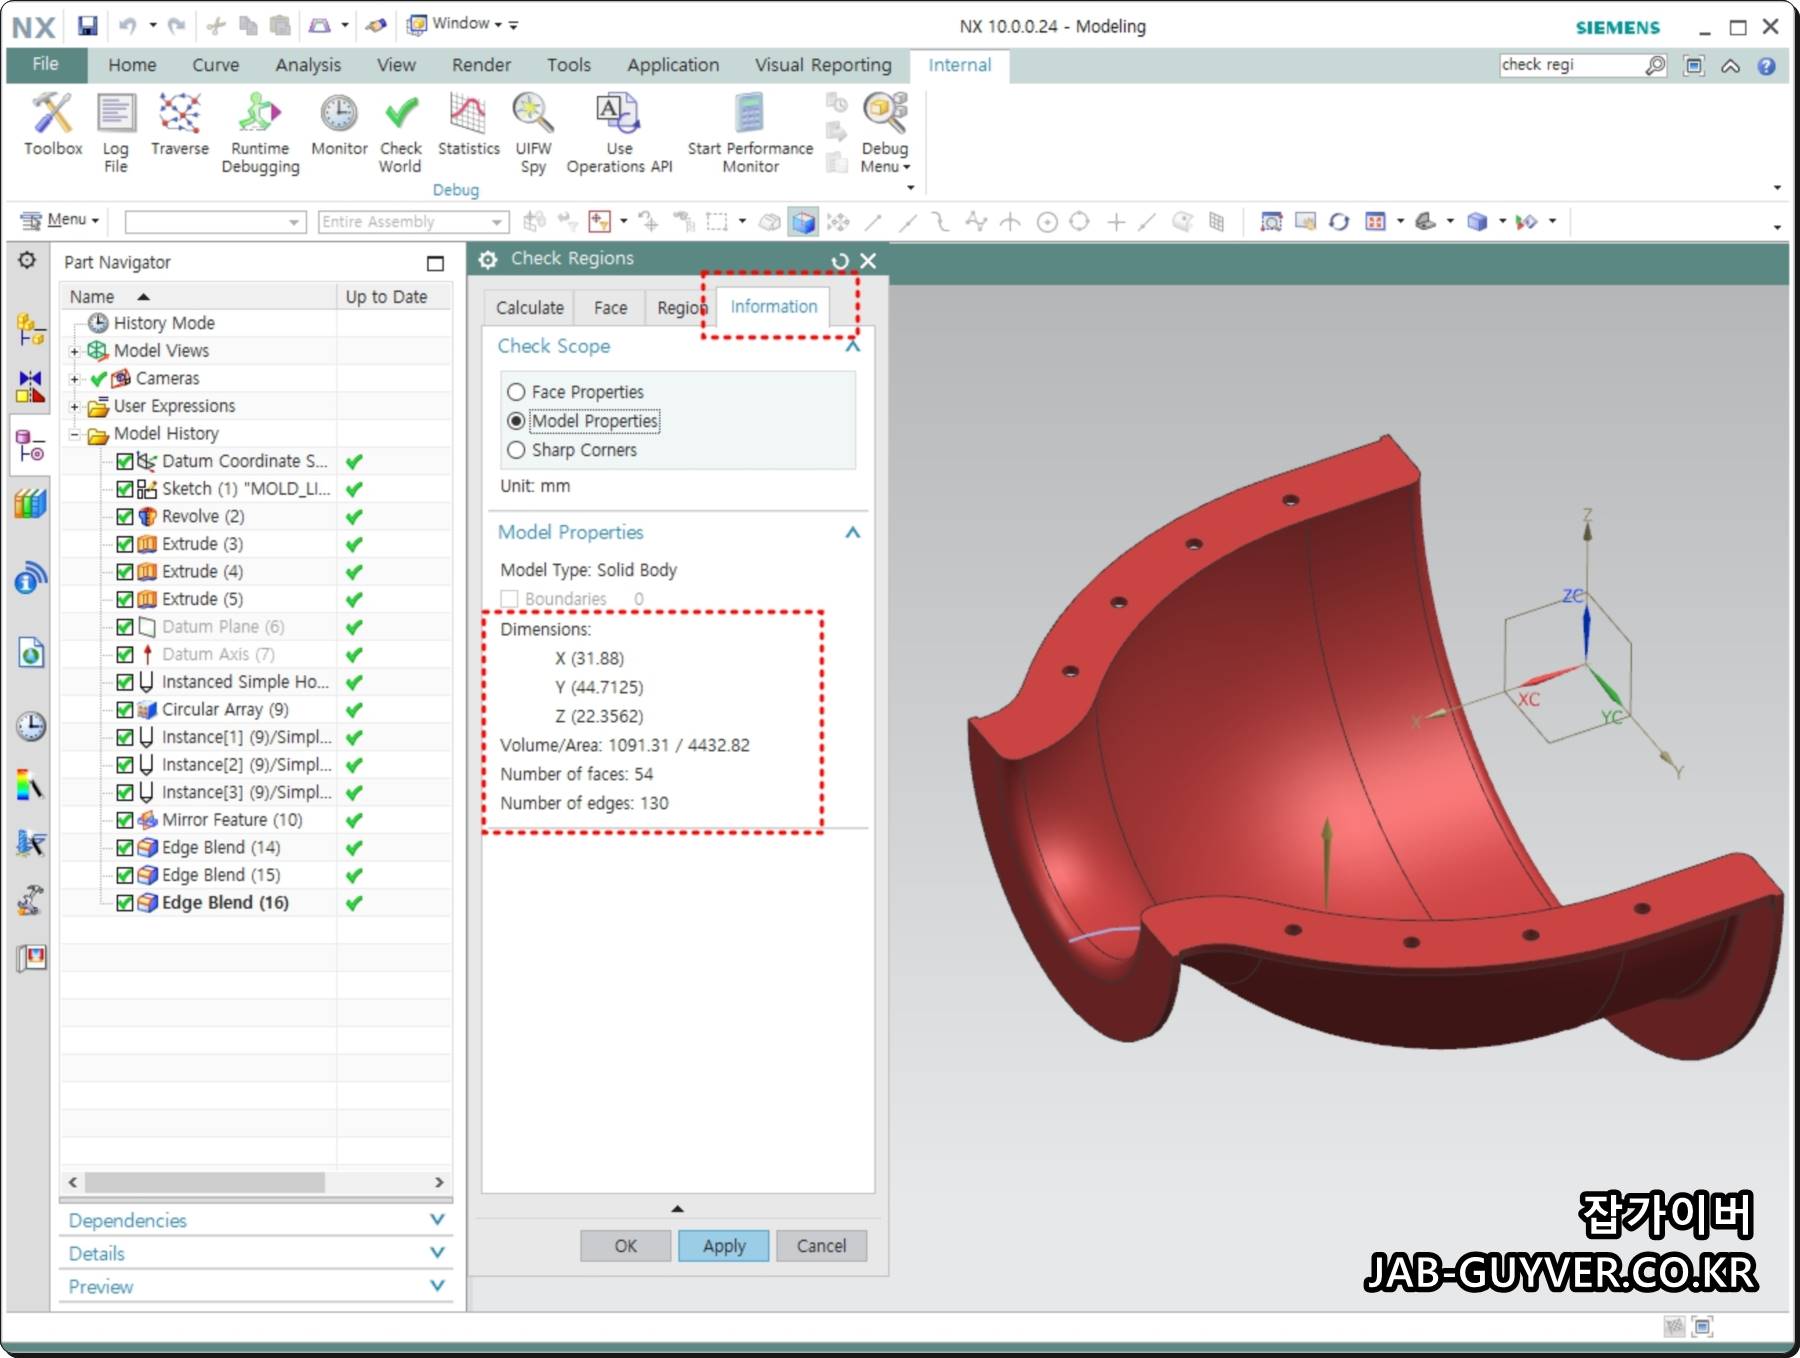1800x1358 pixels.
Task: Open the Monitor clock tool
Action: coord(339,124)
